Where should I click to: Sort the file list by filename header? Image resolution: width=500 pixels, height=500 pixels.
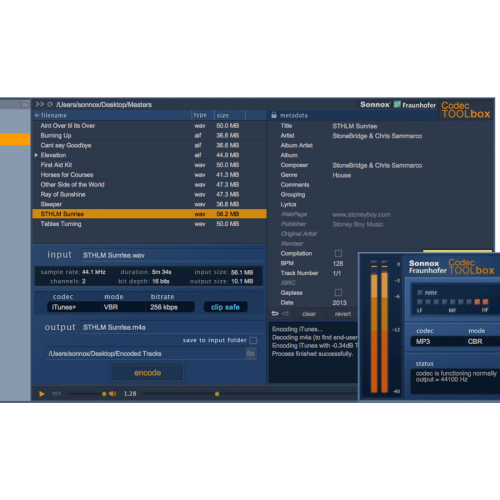(112, 115)
